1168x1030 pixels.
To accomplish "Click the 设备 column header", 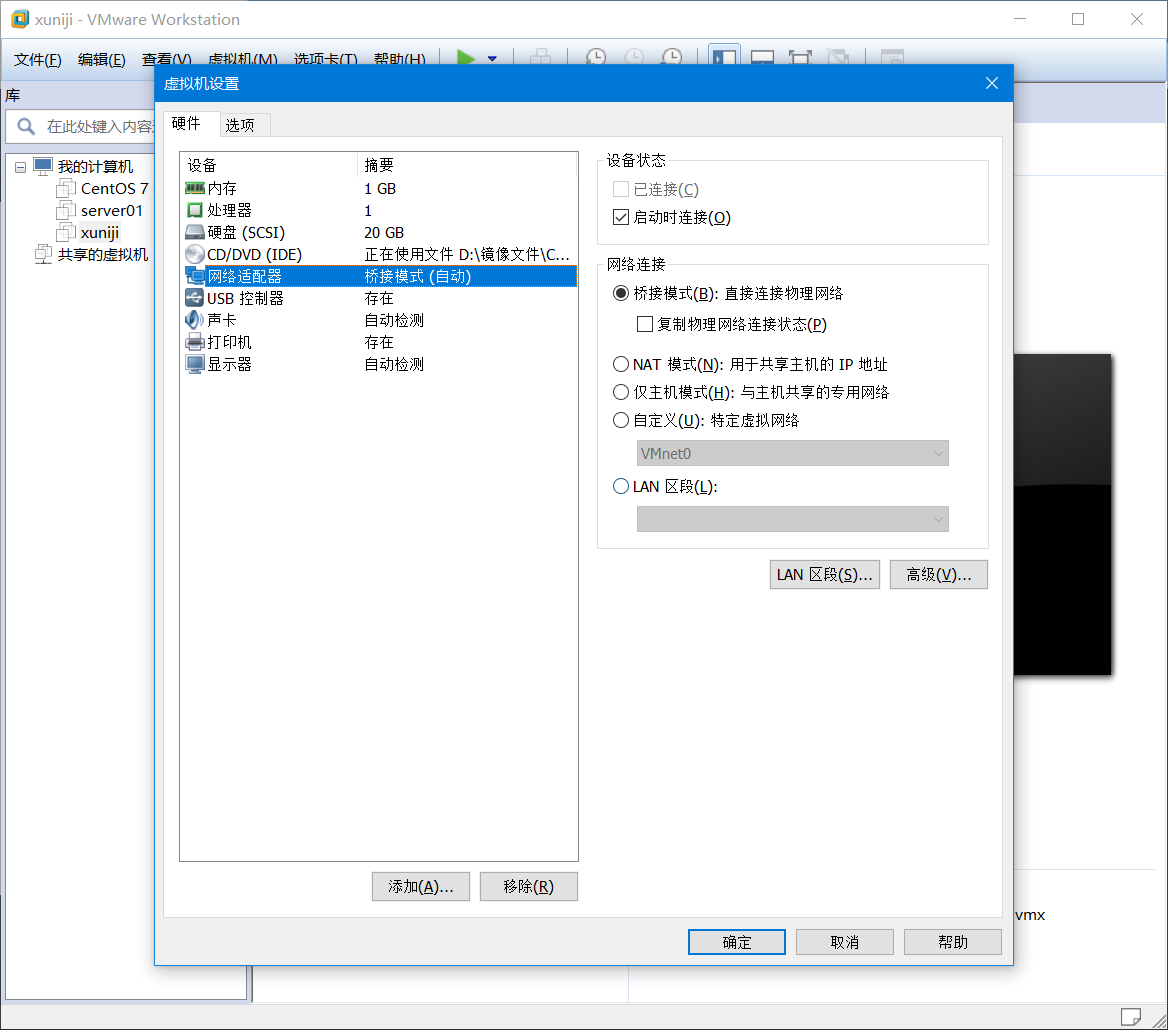I will 269,165.
